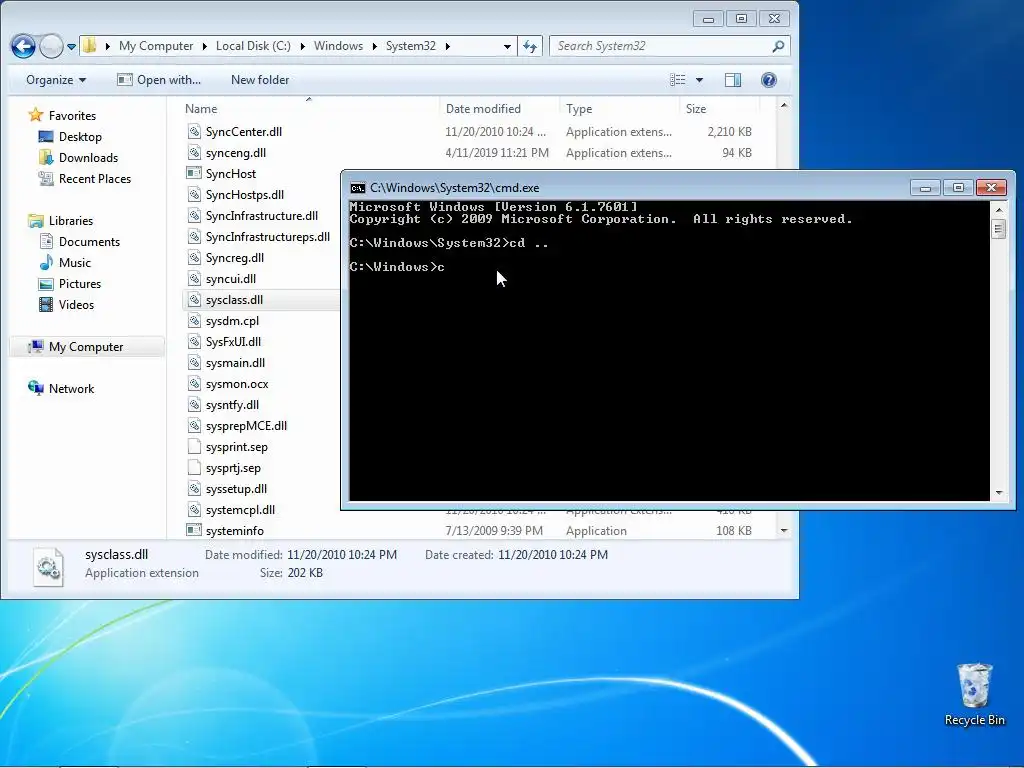The image size is (1024, 768).
Task: Change the view icon in toolbar
Action: tap(678, 80)
